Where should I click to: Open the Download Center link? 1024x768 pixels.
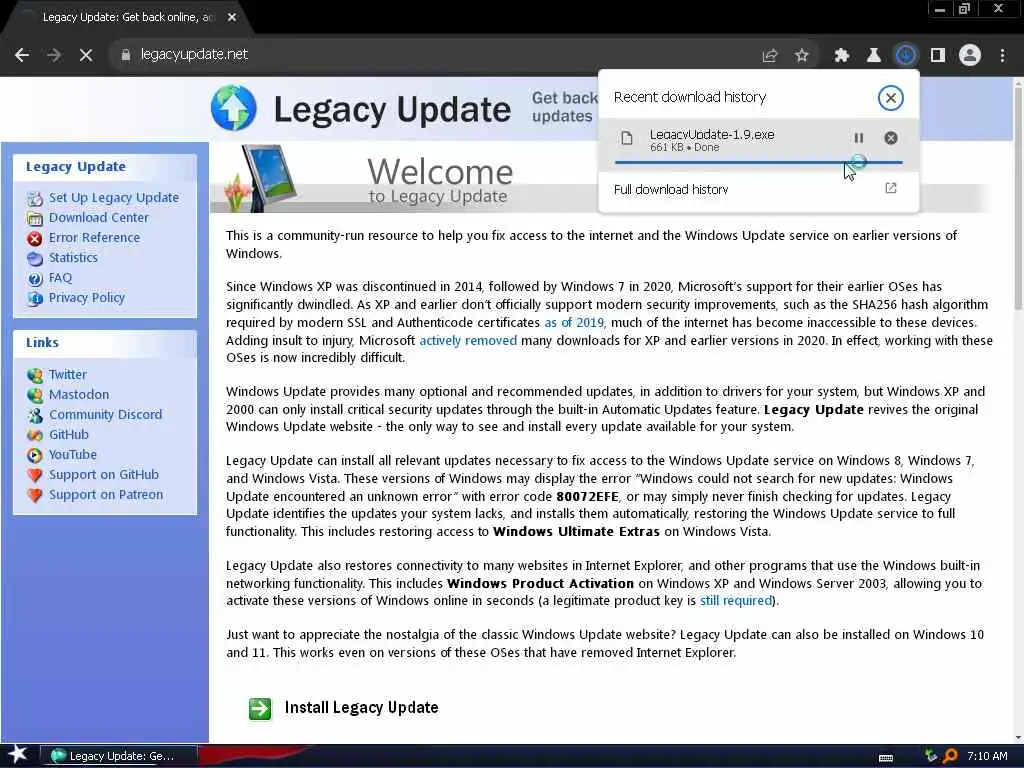(x=99, y=217)
